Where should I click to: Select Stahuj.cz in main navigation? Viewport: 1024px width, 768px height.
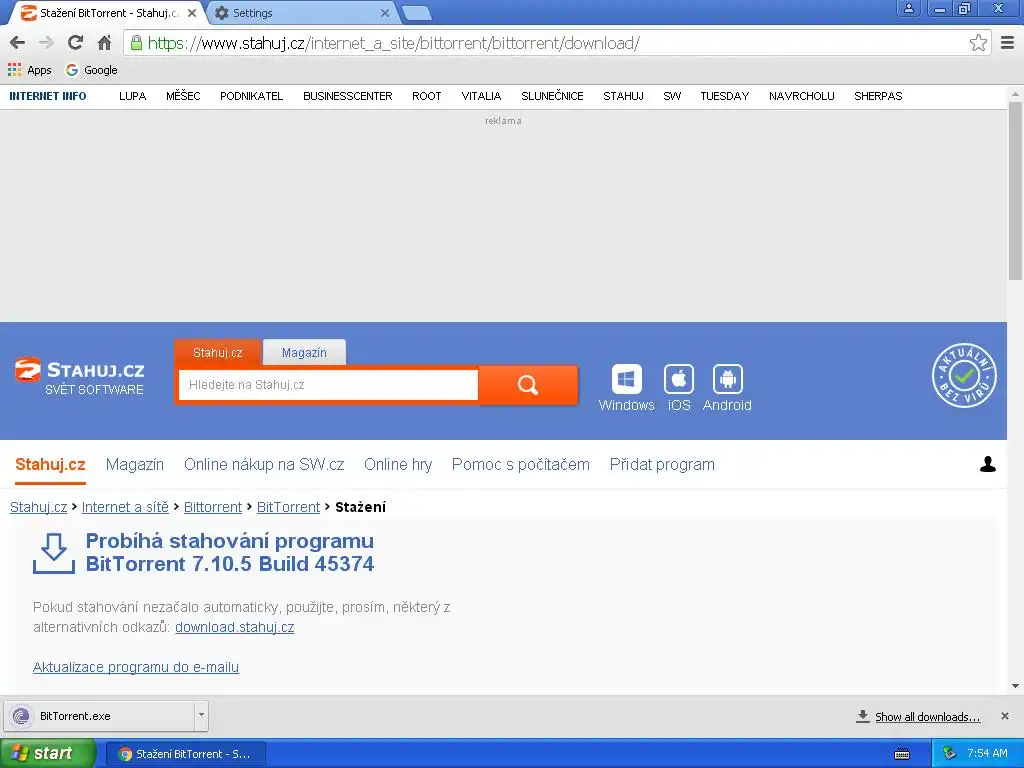point(50,464)
